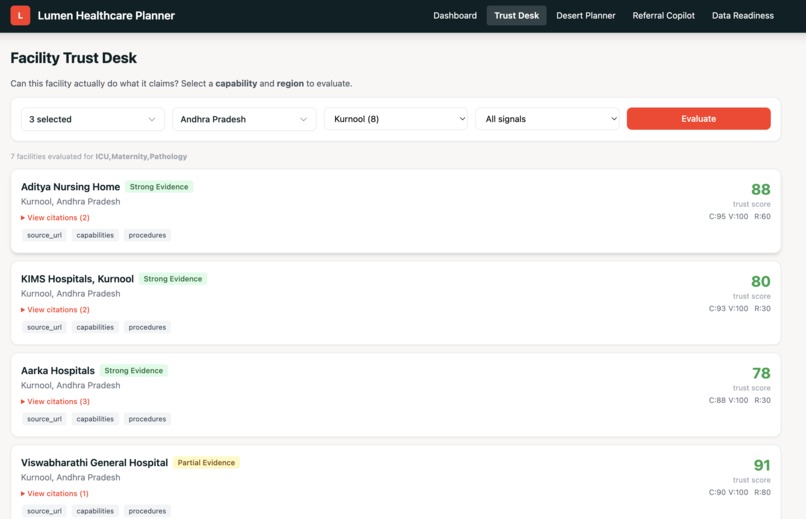
Task: Click KIMS Hospitals, Kurnool facility name
Action: (77, 279)
